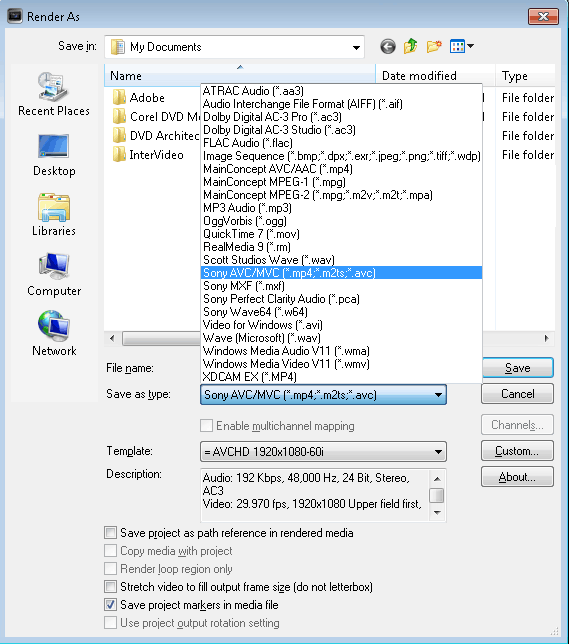
Task: Choose Scott Studios Wave (*.wav)
Action: pos(341,260)
